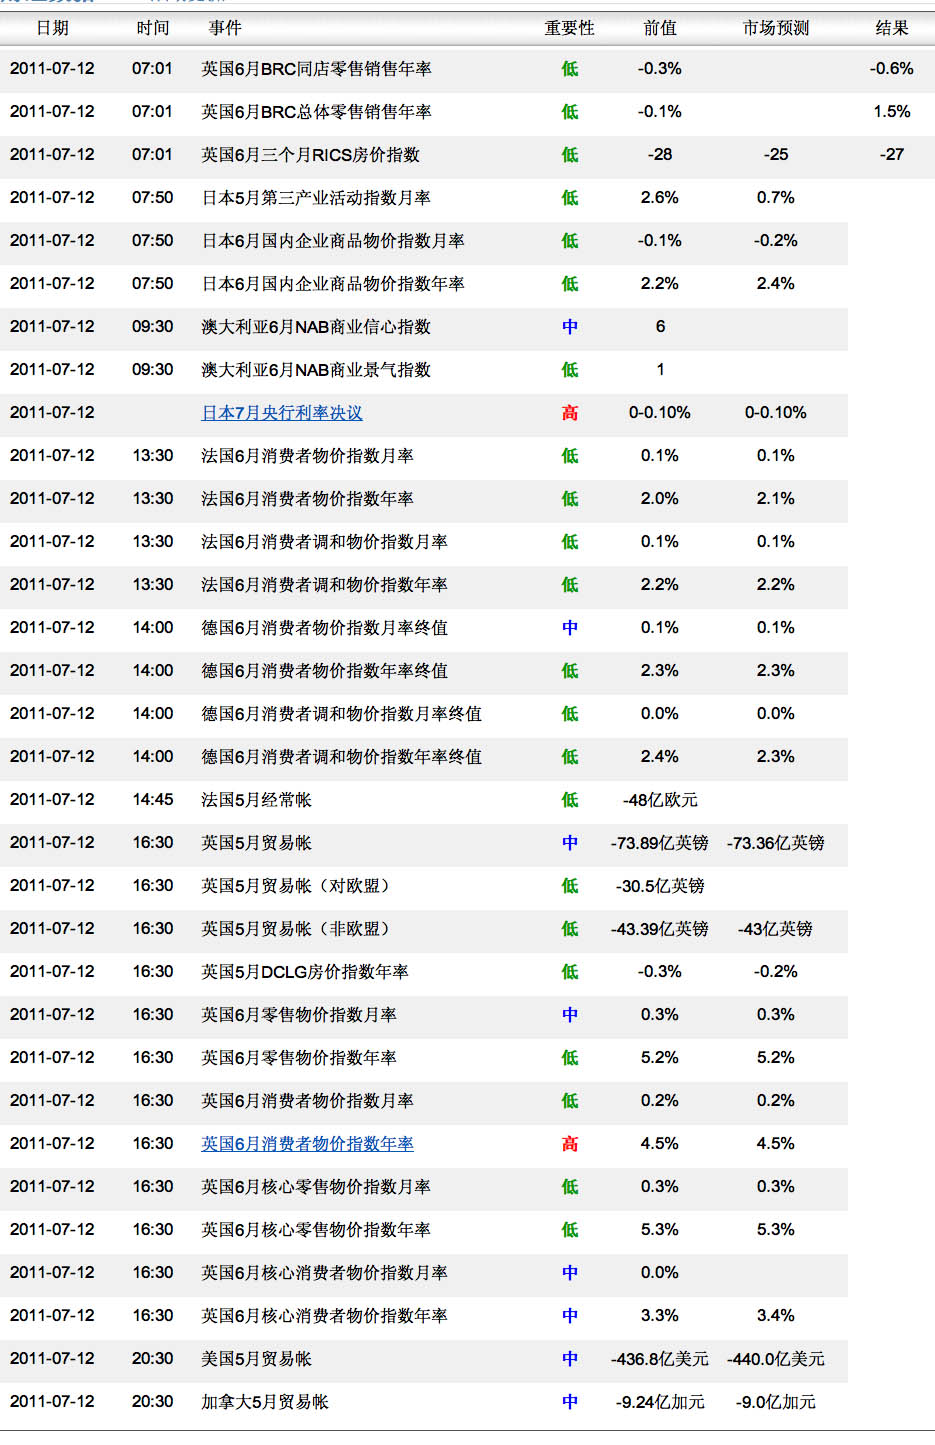Image resolution: width=935 pixels, height=1445 pixels.
Task: Select 法国6月消费者调和物价指数月率 event text
Action: [x=324, y=542]
